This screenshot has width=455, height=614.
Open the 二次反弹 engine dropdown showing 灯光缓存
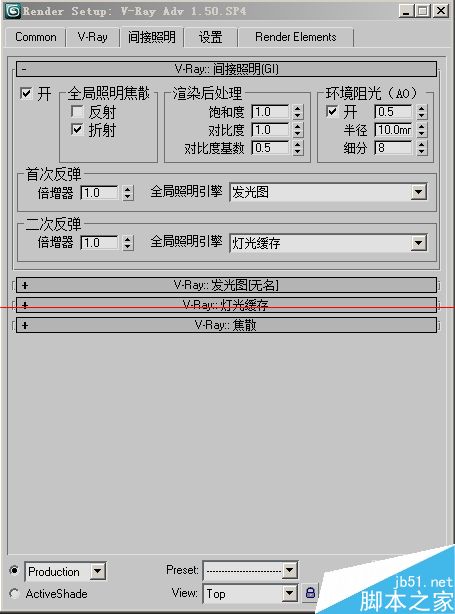328,243
